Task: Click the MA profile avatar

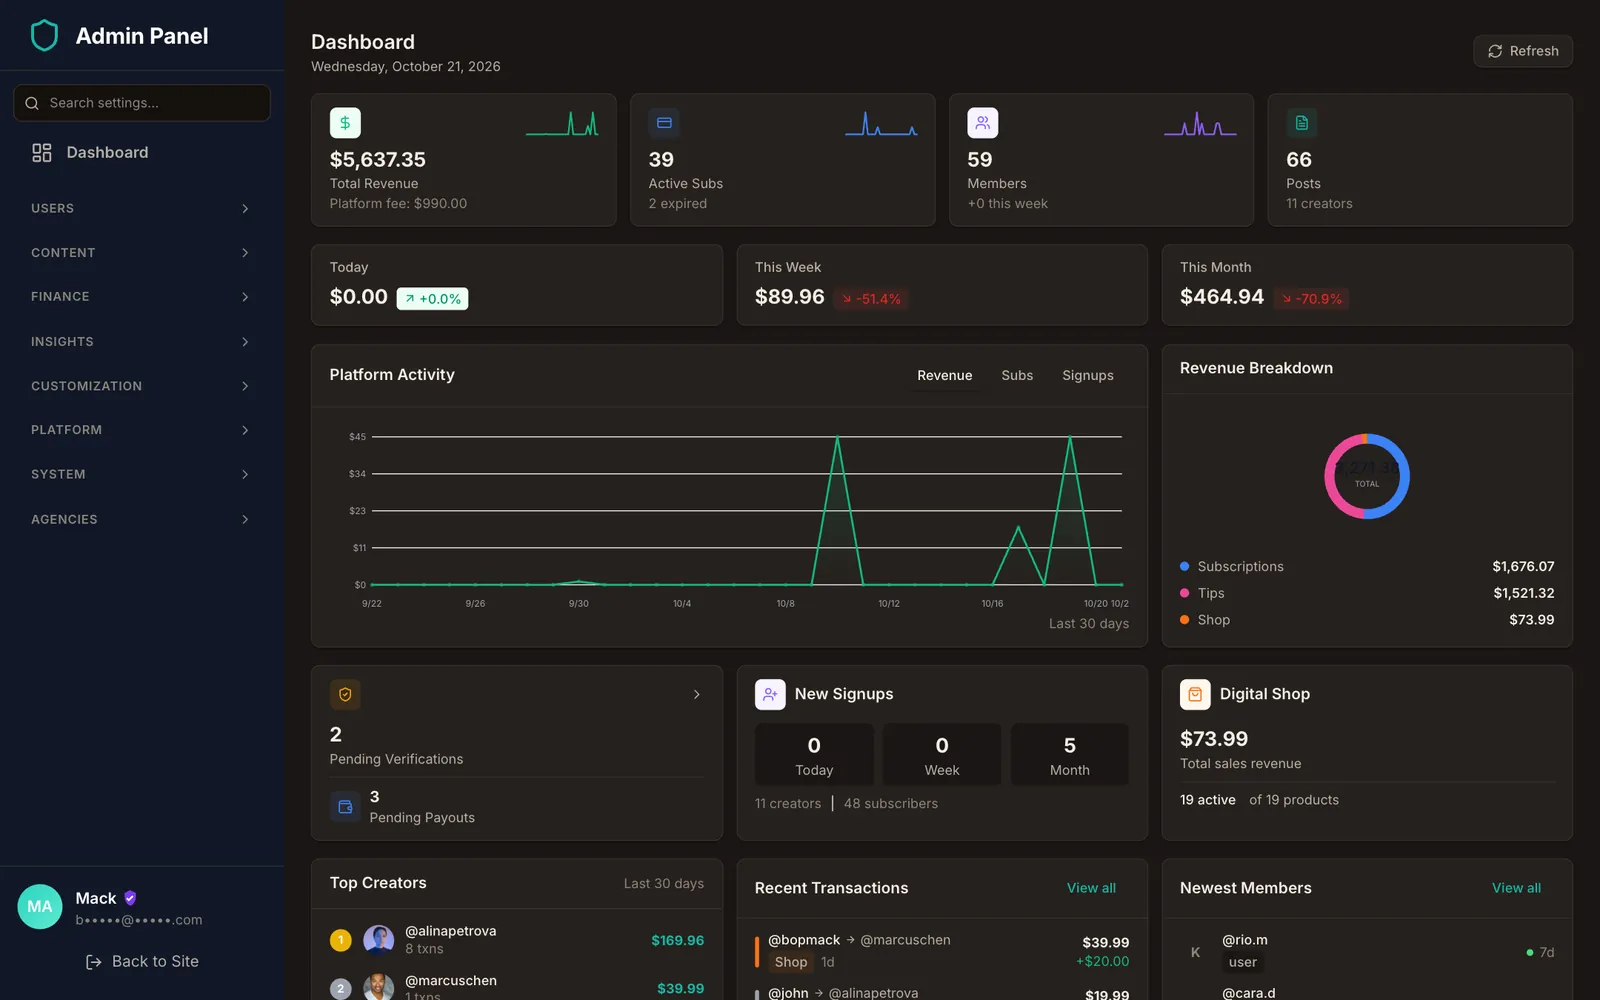Action: point(40,907)
